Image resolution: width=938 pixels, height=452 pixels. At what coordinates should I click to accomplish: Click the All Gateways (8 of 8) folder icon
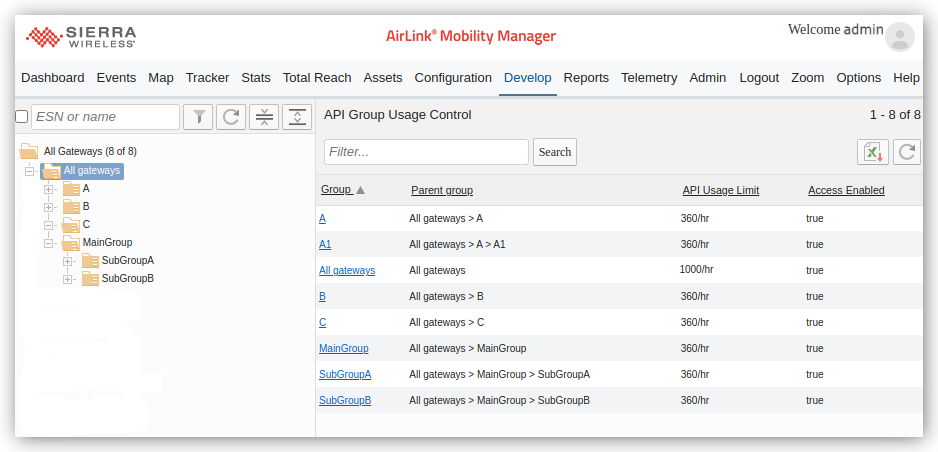point(29,151)
